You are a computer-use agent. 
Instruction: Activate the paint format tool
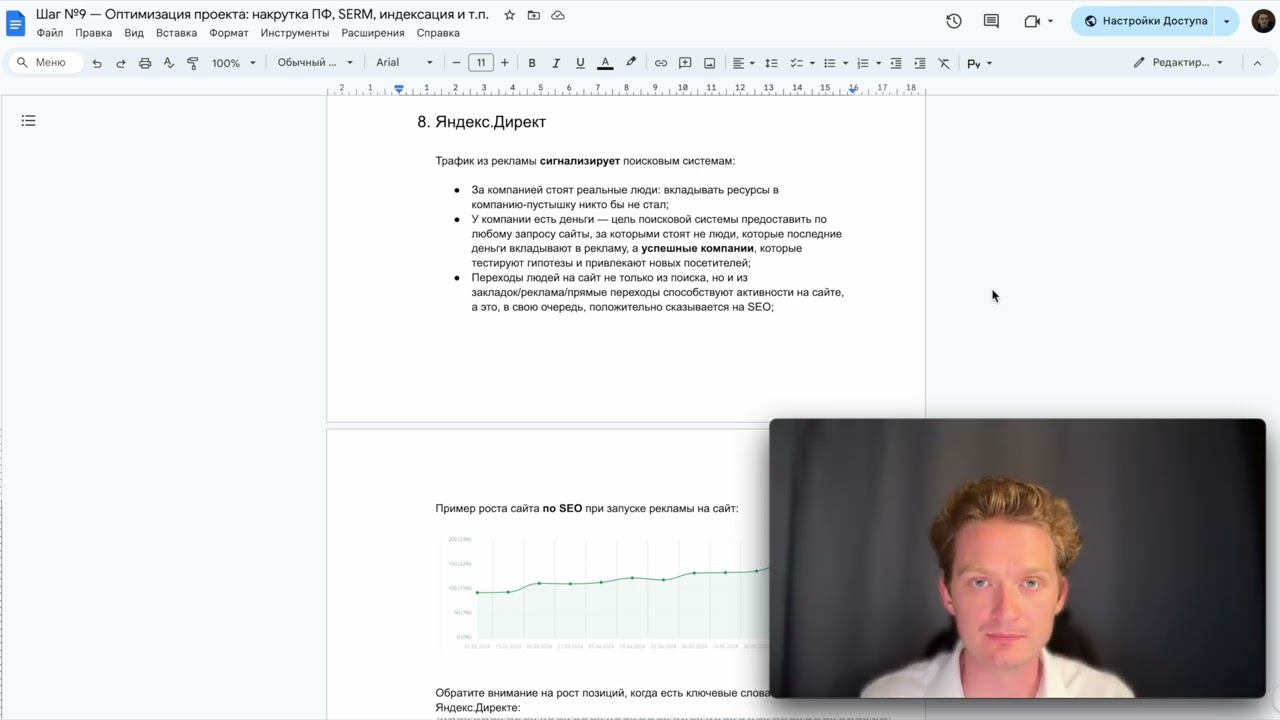193,63
